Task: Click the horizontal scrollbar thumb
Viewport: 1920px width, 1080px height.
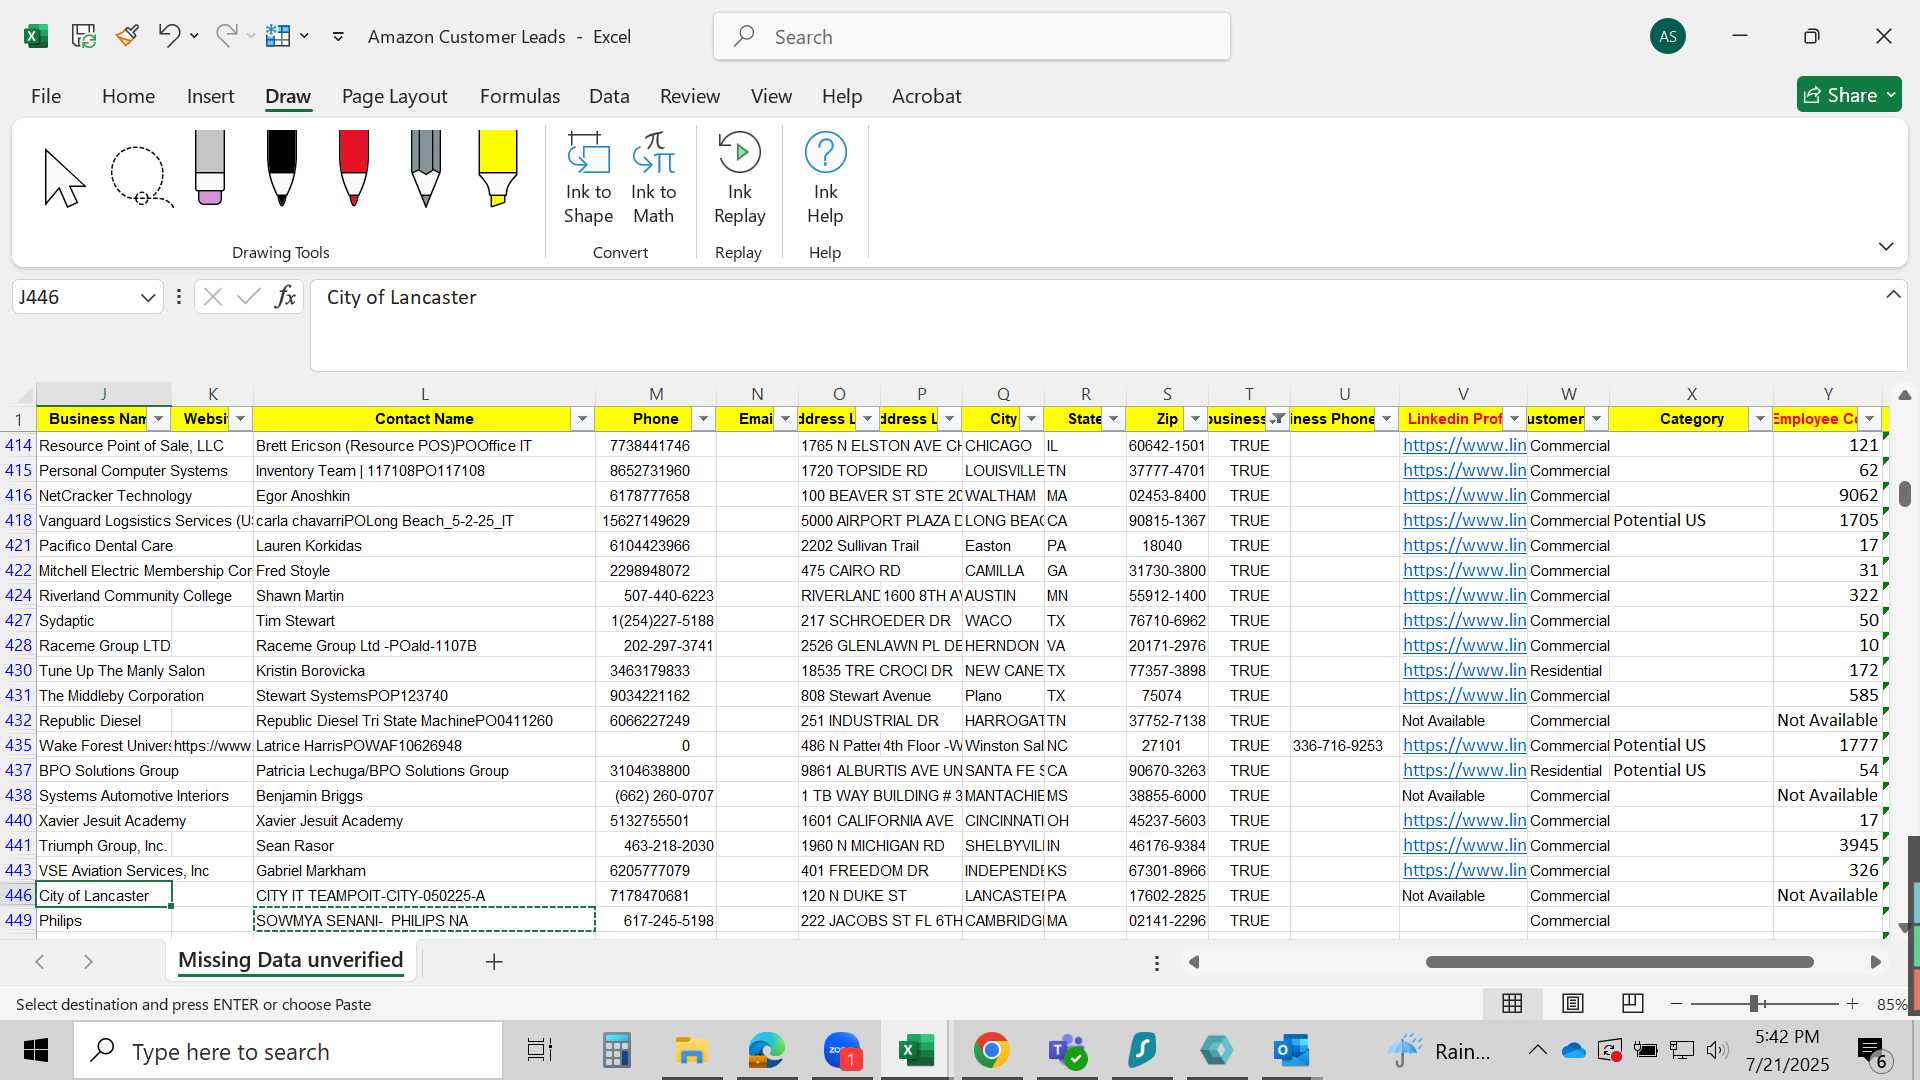Action: (1619, 962)
